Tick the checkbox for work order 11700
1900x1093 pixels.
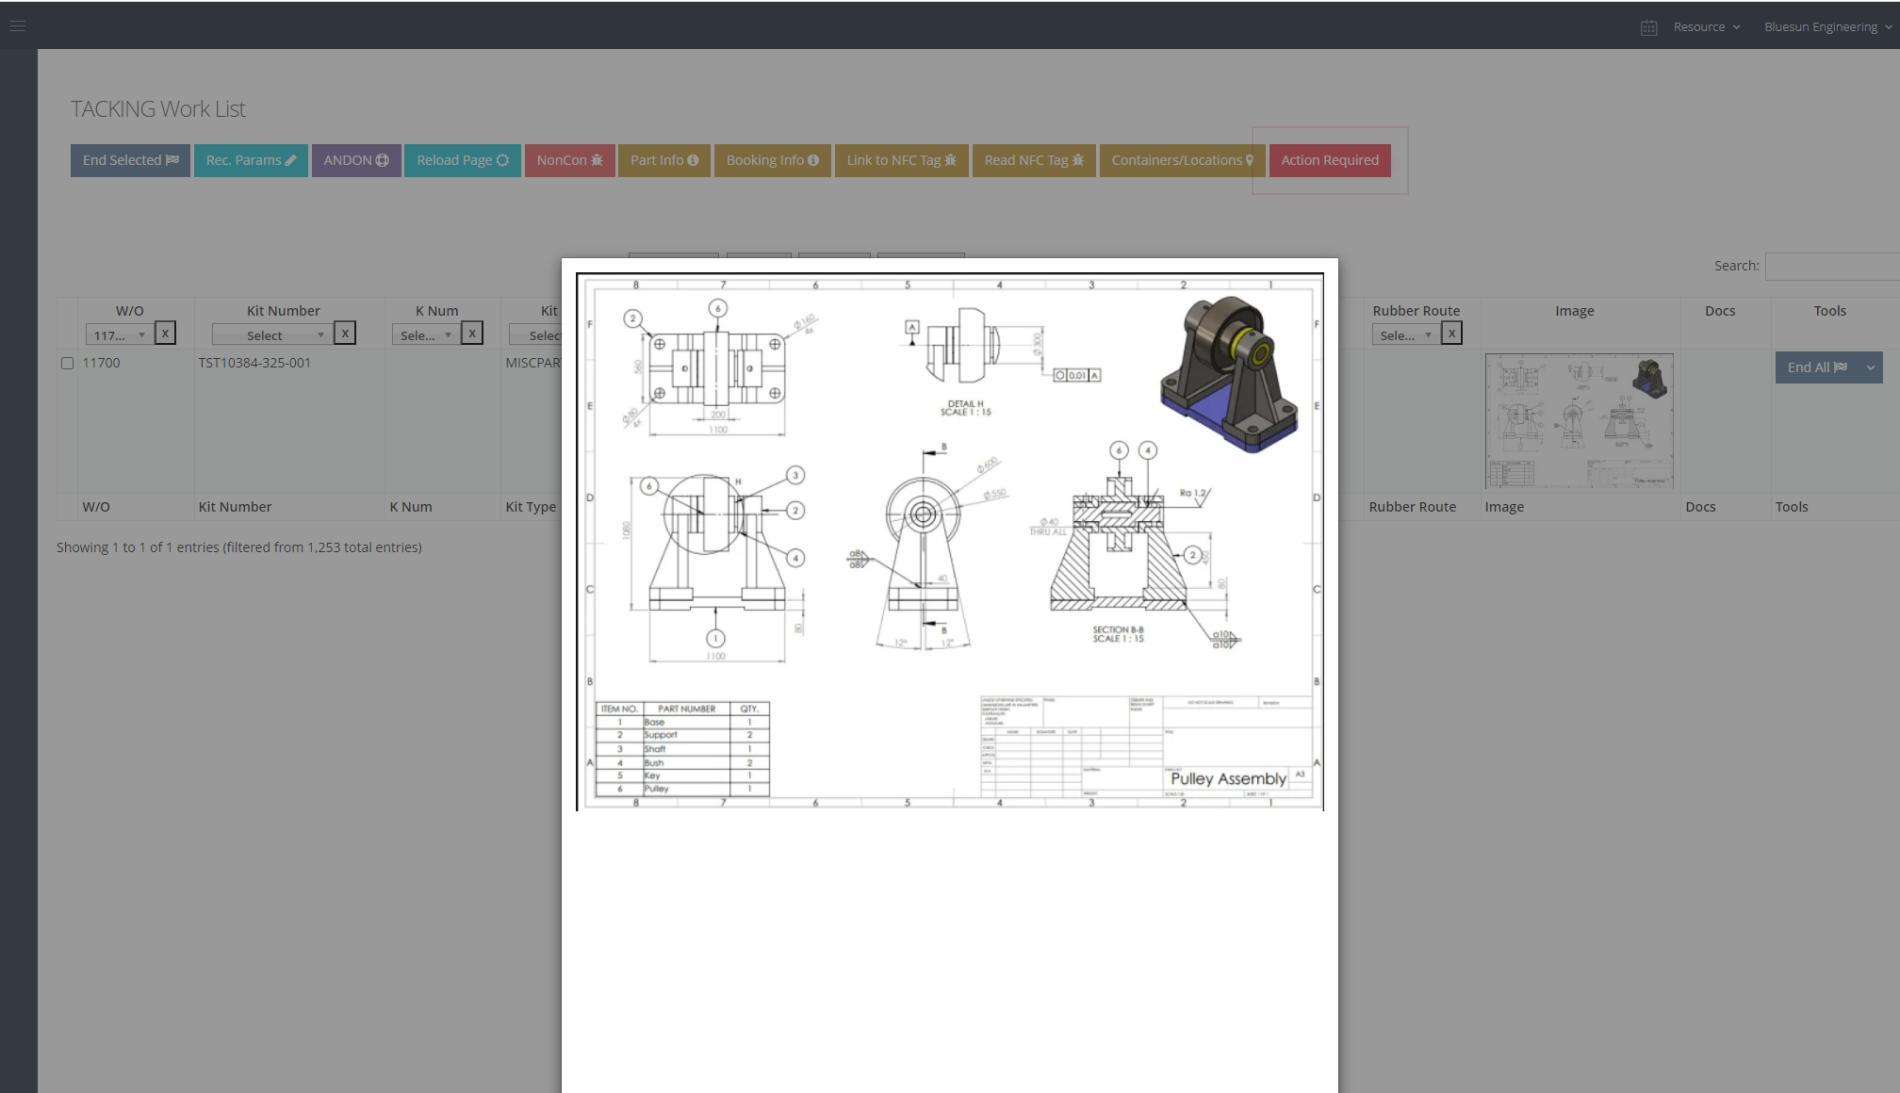point(67,363)
